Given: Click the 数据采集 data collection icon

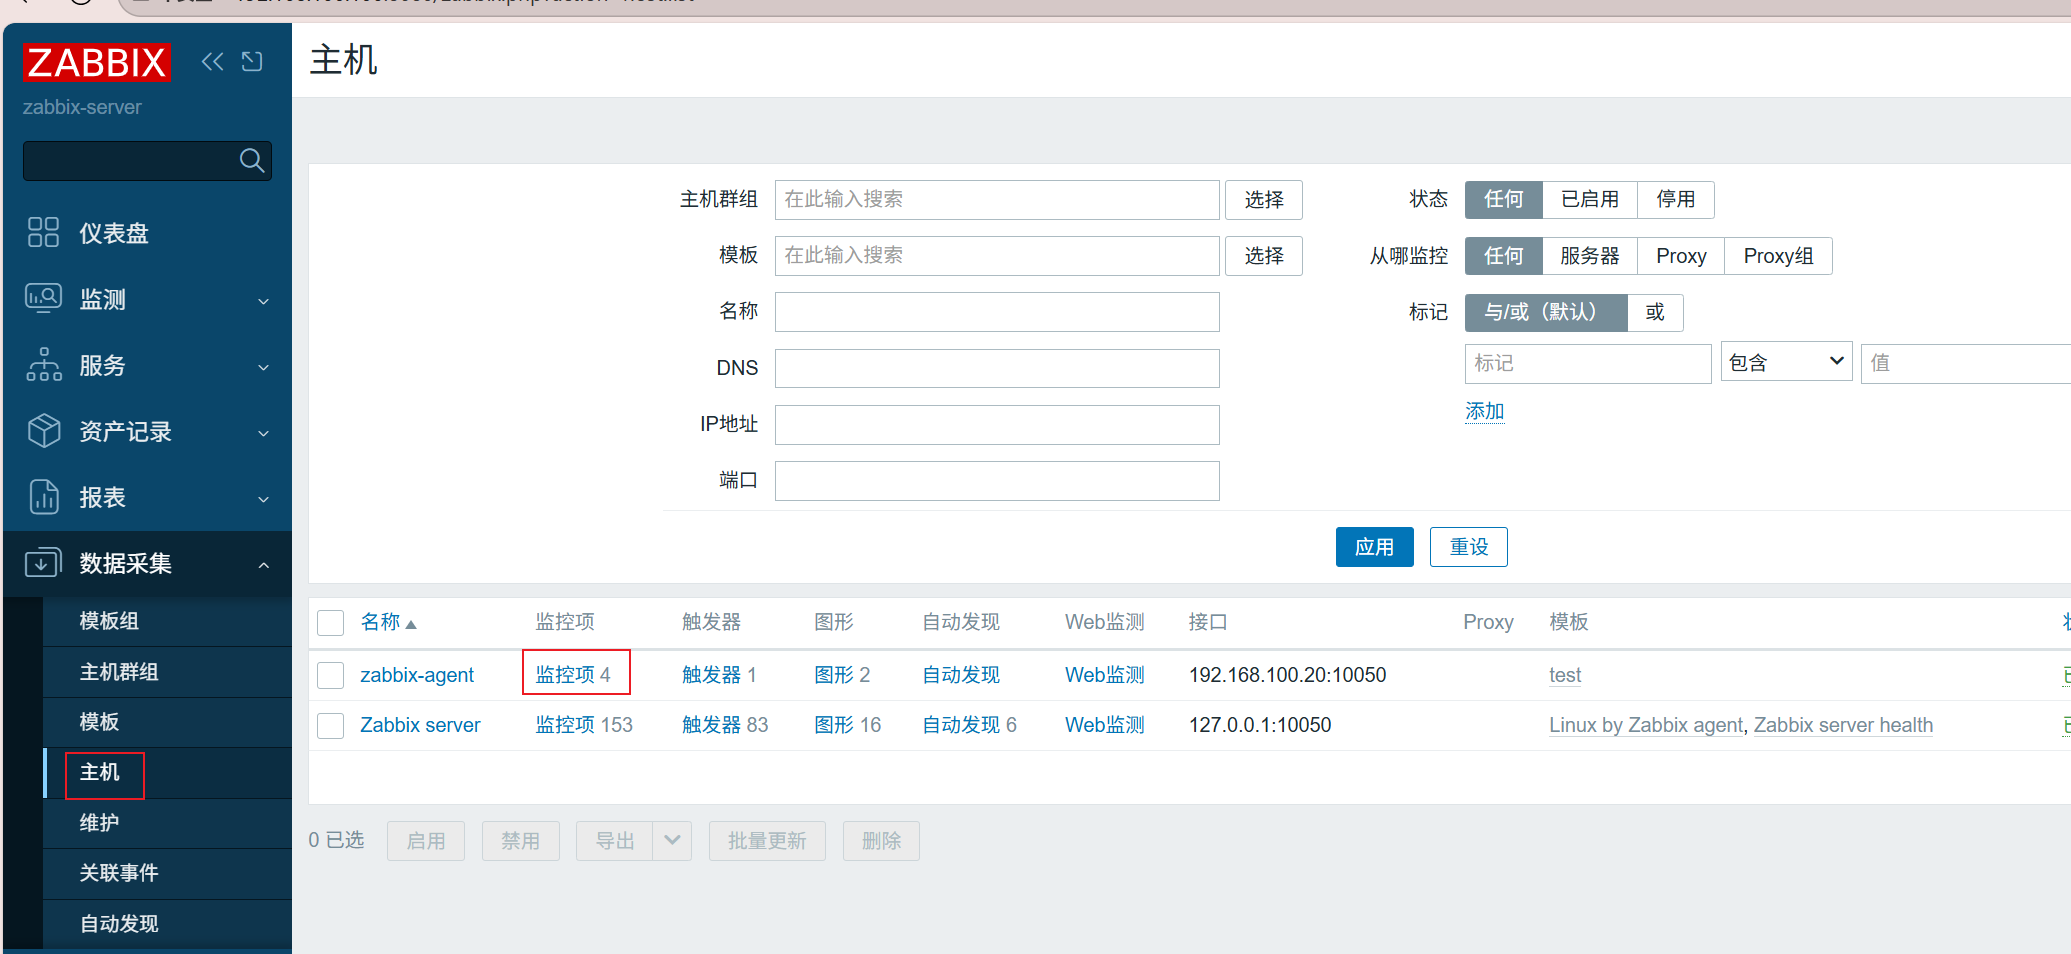Looking at the screenshot, I should 43,562.
